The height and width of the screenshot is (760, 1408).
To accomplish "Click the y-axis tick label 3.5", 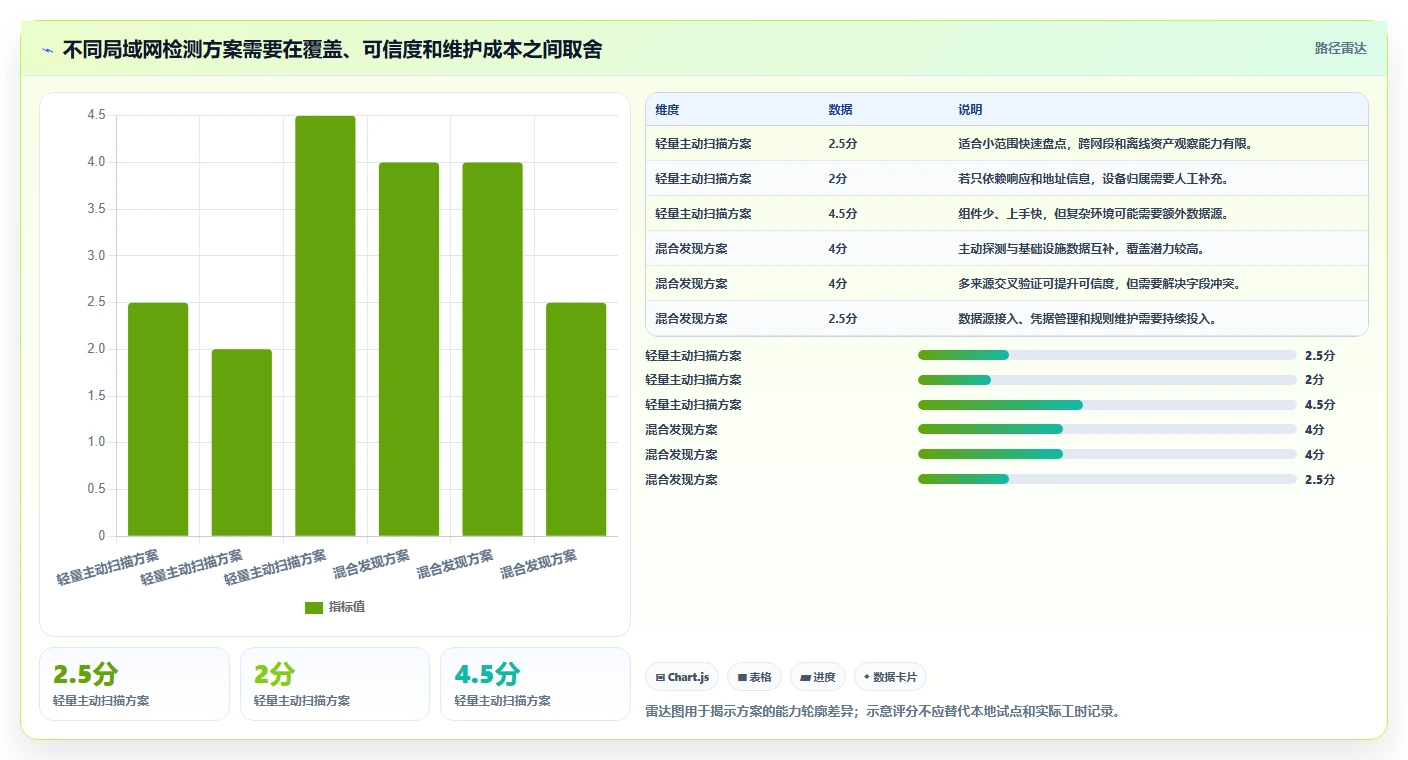I will [96, 209].
